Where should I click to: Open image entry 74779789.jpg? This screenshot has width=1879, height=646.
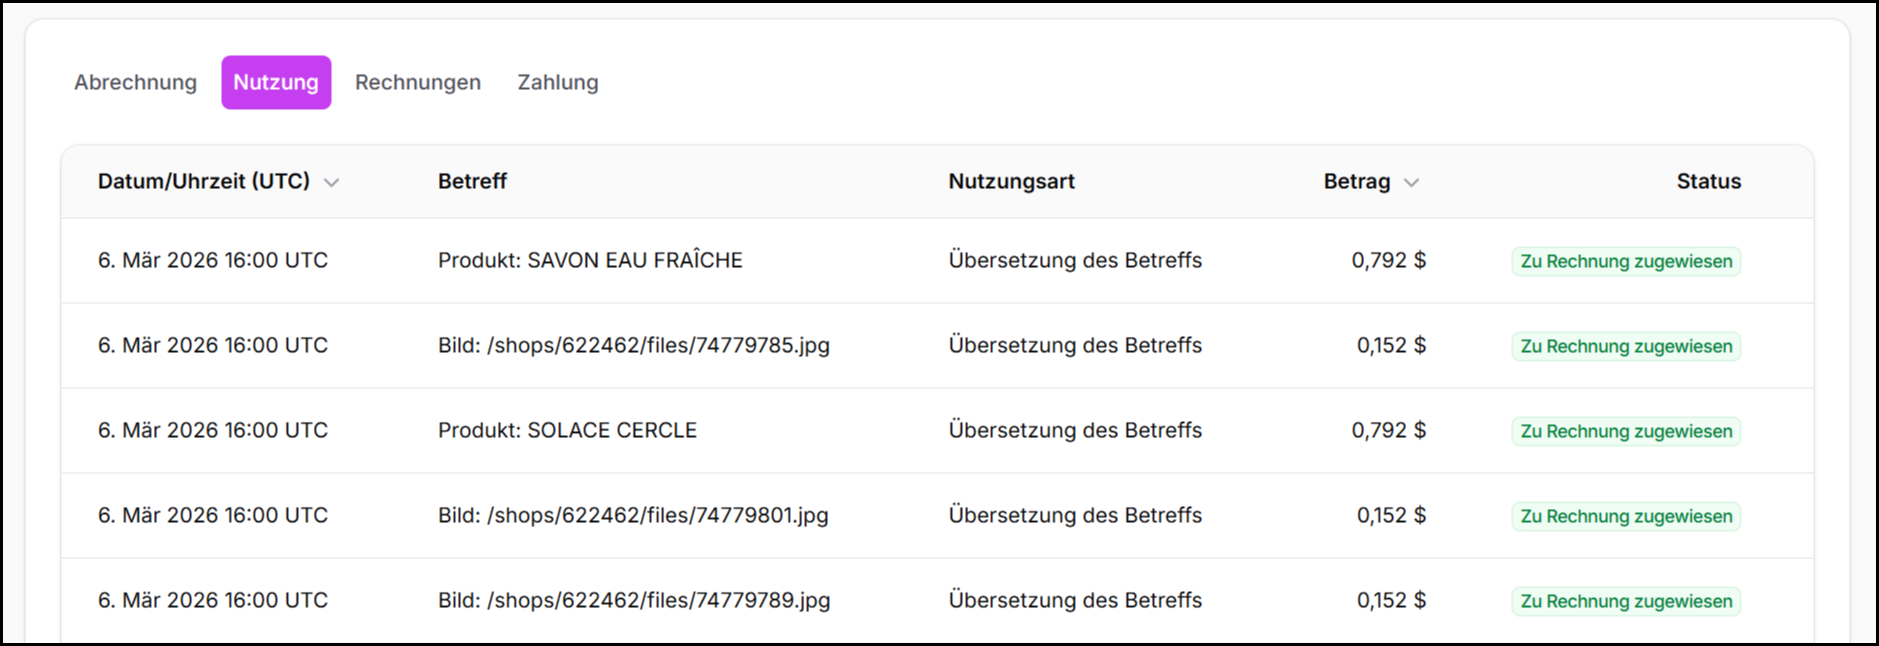(x=633, y=600)
